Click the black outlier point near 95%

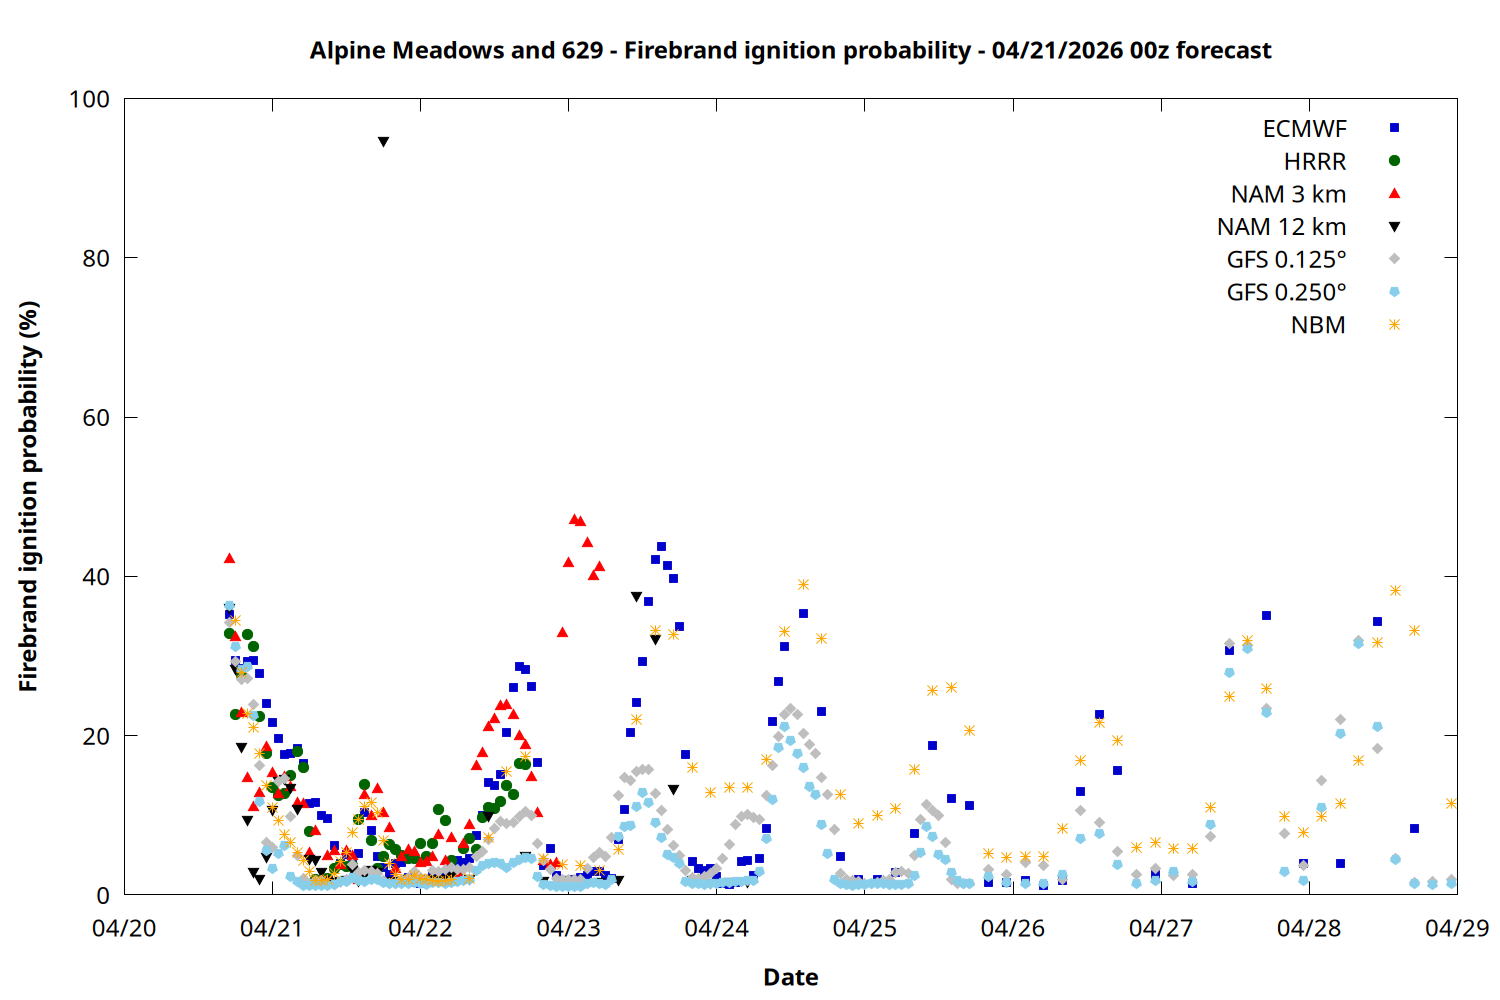383,142
